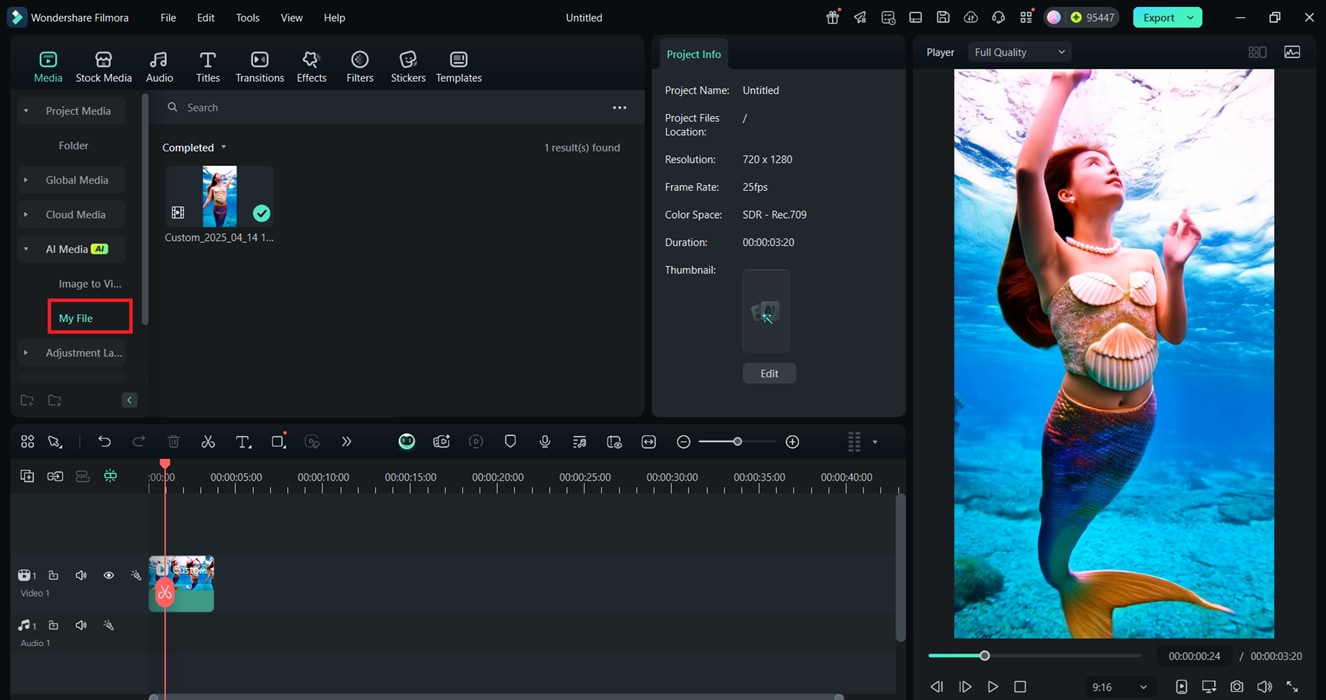Mute the Video 1 track

(81, 575)
